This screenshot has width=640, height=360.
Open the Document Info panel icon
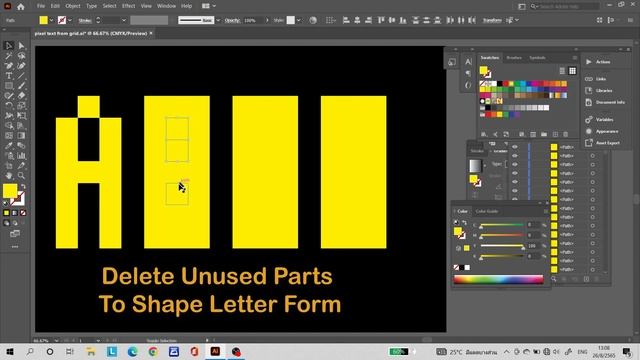coord(589,102)
